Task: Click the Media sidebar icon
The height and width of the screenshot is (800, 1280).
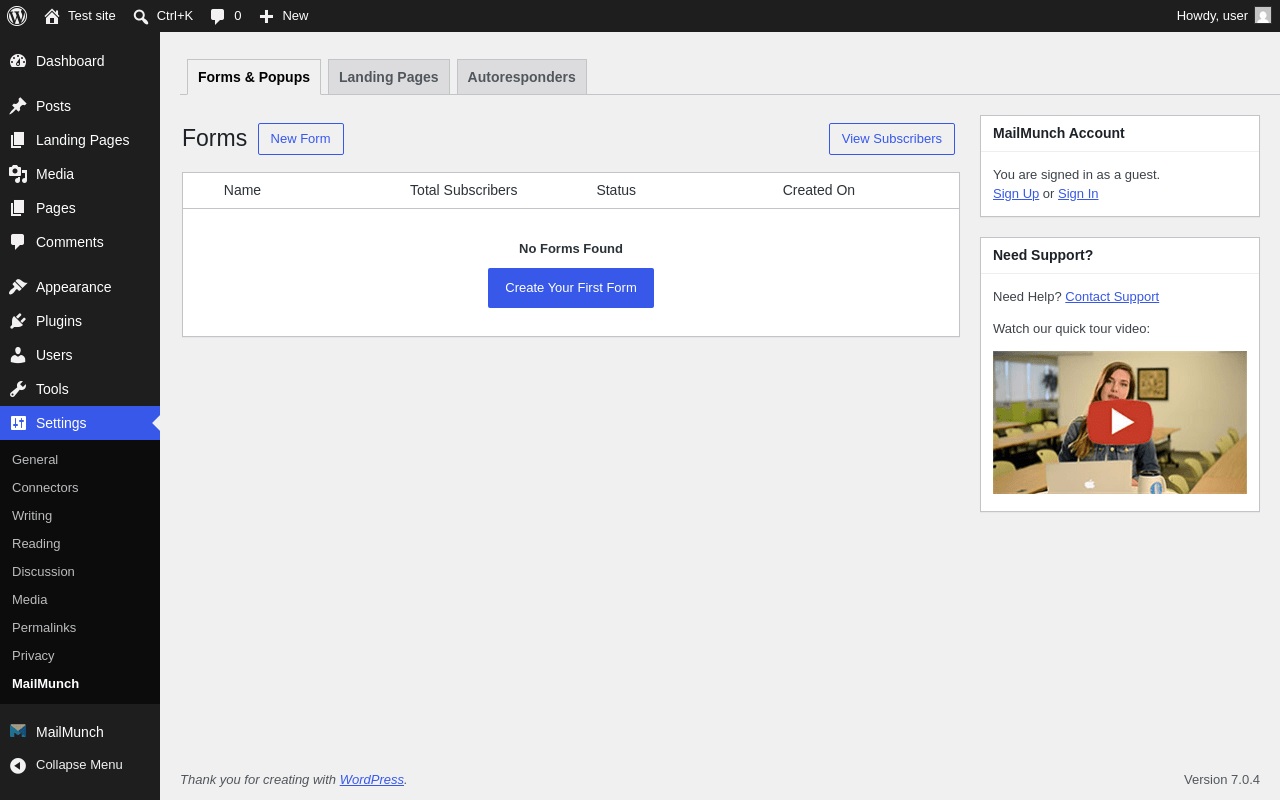Action: 18,174
